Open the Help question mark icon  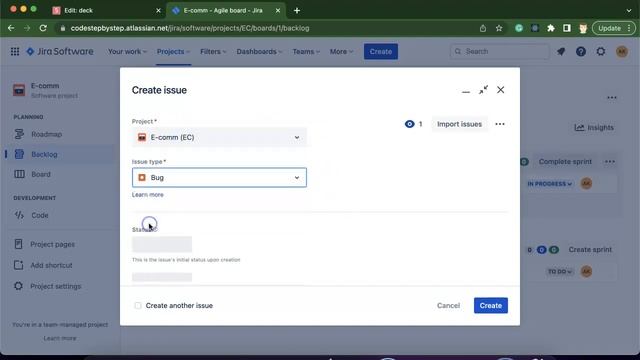[581, 51]
